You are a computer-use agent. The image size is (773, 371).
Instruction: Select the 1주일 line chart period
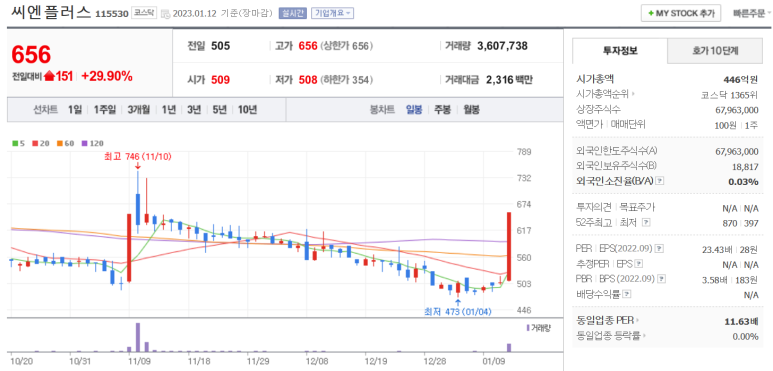(105, 109)
